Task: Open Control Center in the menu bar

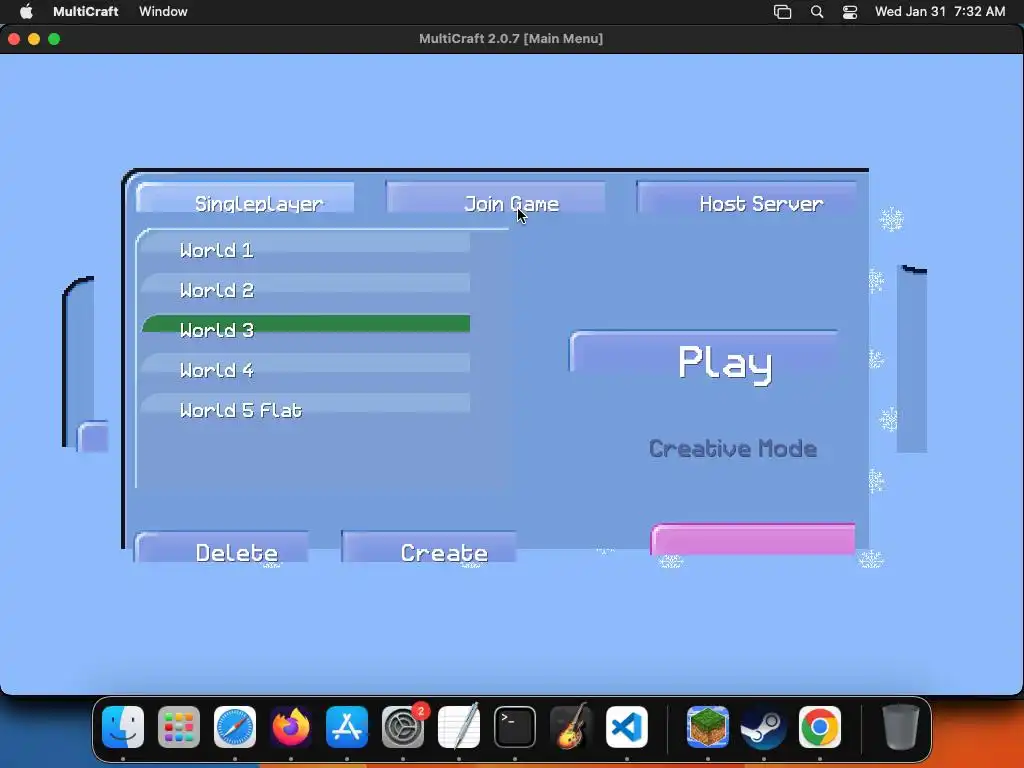Action: [x=850, y=12]
